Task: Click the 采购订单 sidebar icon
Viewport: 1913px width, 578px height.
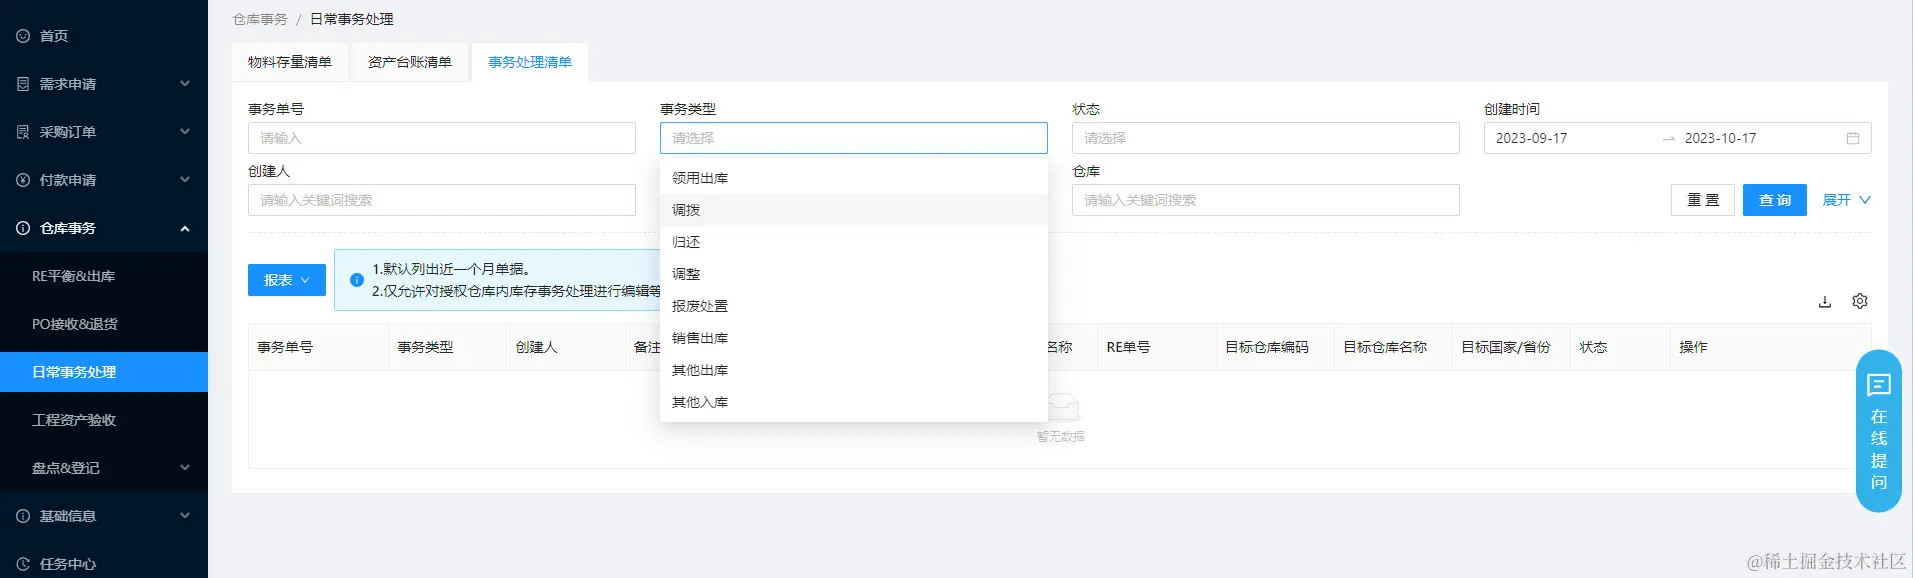Action: coord(23,132)
